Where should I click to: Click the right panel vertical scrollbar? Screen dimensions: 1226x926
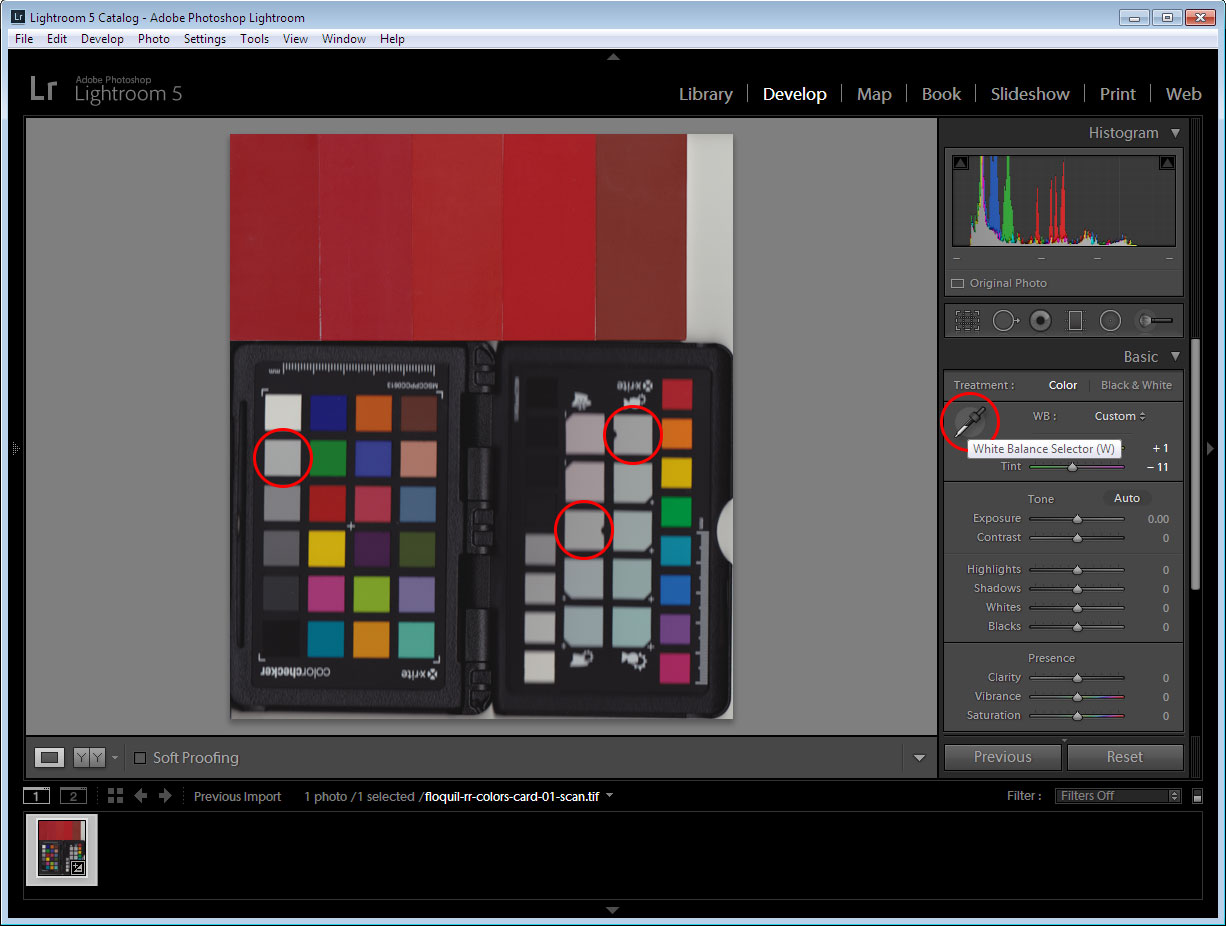1194,464
